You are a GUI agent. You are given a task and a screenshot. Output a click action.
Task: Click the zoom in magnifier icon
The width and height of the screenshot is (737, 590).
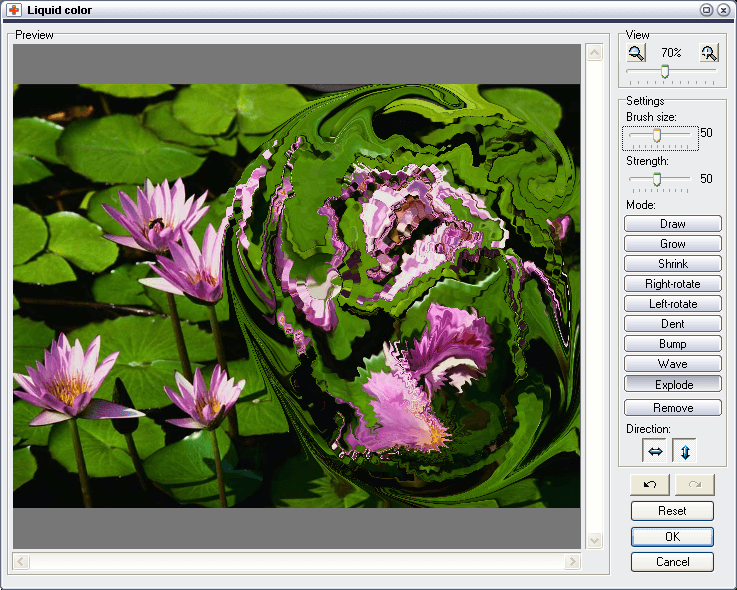coord(709,53)
